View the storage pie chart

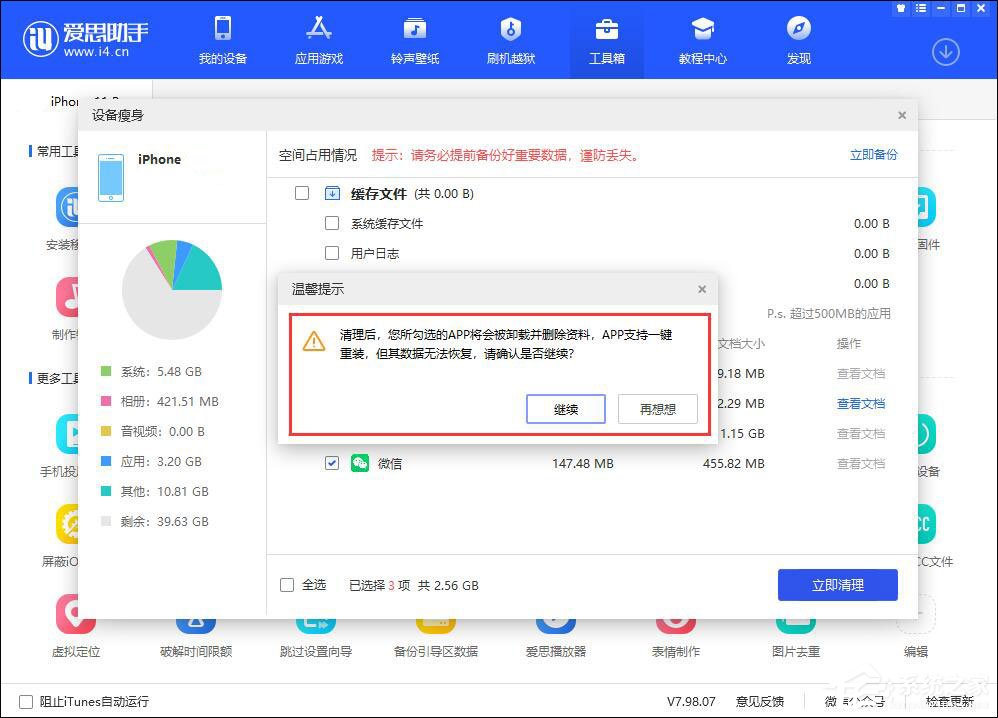tap(172, 290)
